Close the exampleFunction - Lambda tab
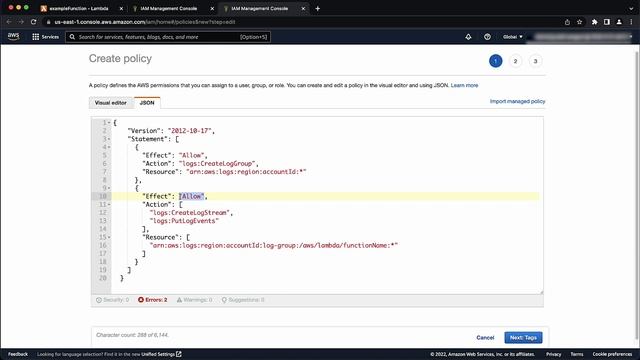Image resolution: width=640 pixels, height=360 pixels. 121,8
